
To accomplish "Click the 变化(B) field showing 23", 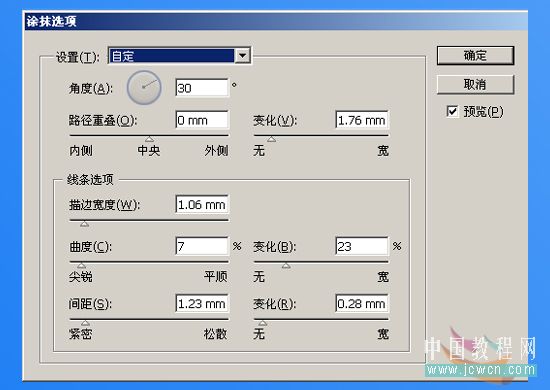I will pyautogui.click(x=362, y=246).
